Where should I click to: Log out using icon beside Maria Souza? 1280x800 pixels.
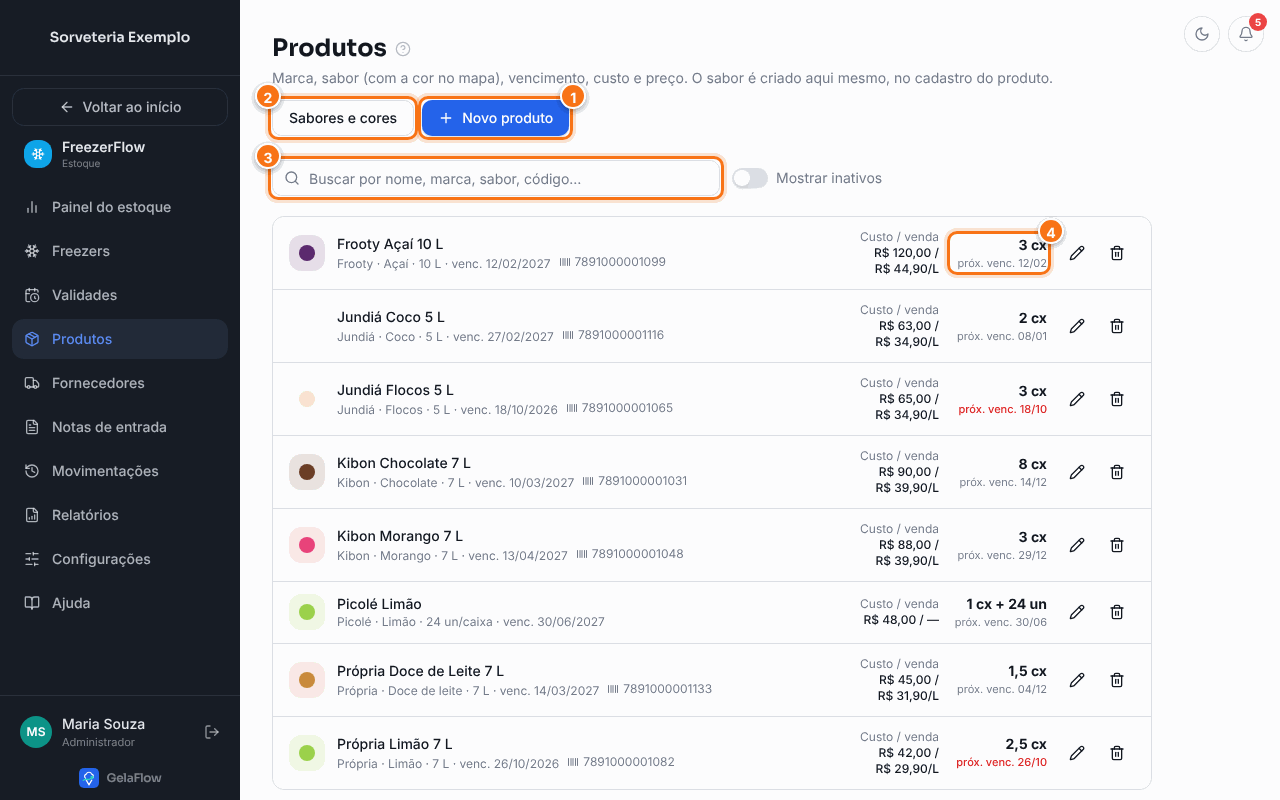point(212,732)
